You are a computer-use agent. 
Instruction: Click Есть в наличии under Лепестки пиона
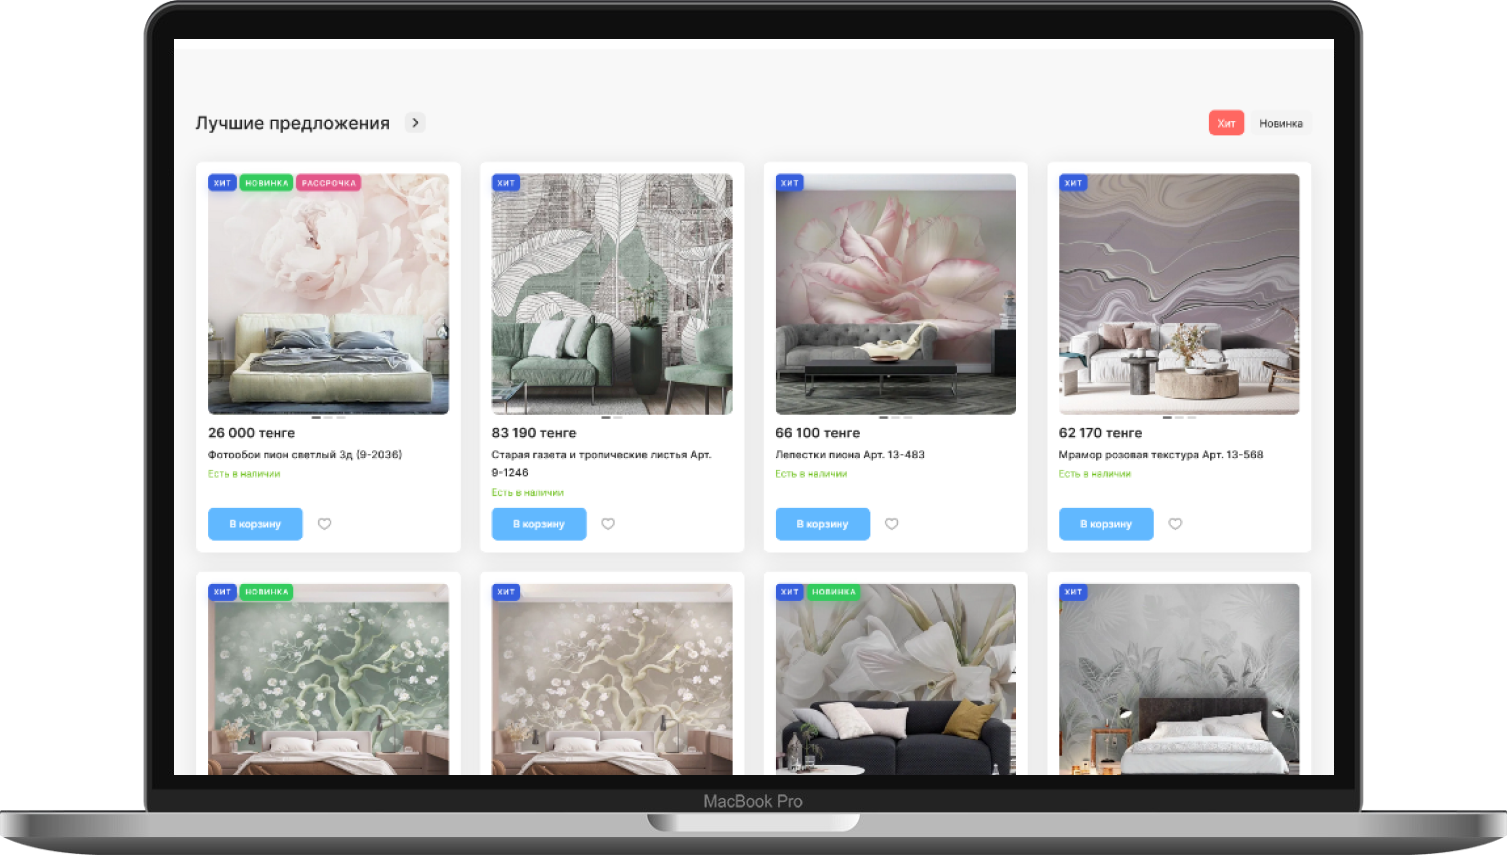[x=811, y=474]
